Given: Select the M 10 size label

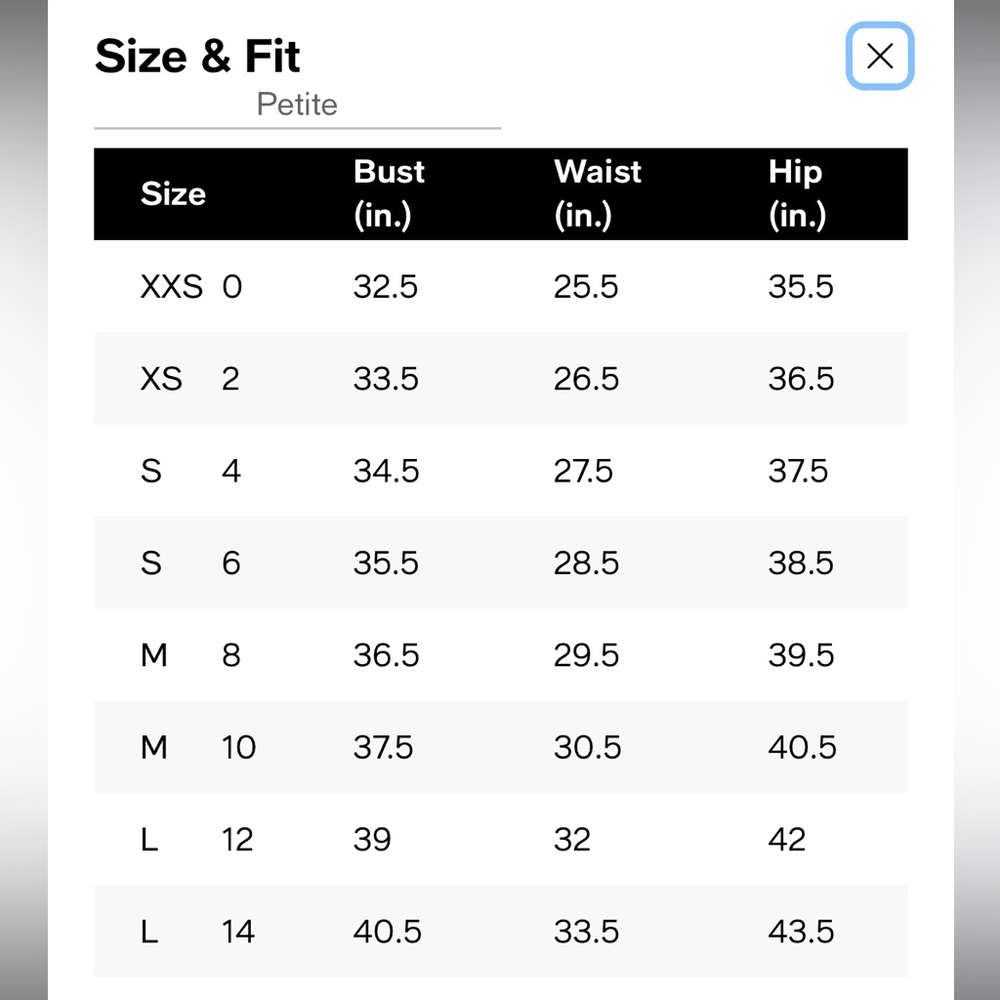Looking at the screenshot, I should click(197, 747).
